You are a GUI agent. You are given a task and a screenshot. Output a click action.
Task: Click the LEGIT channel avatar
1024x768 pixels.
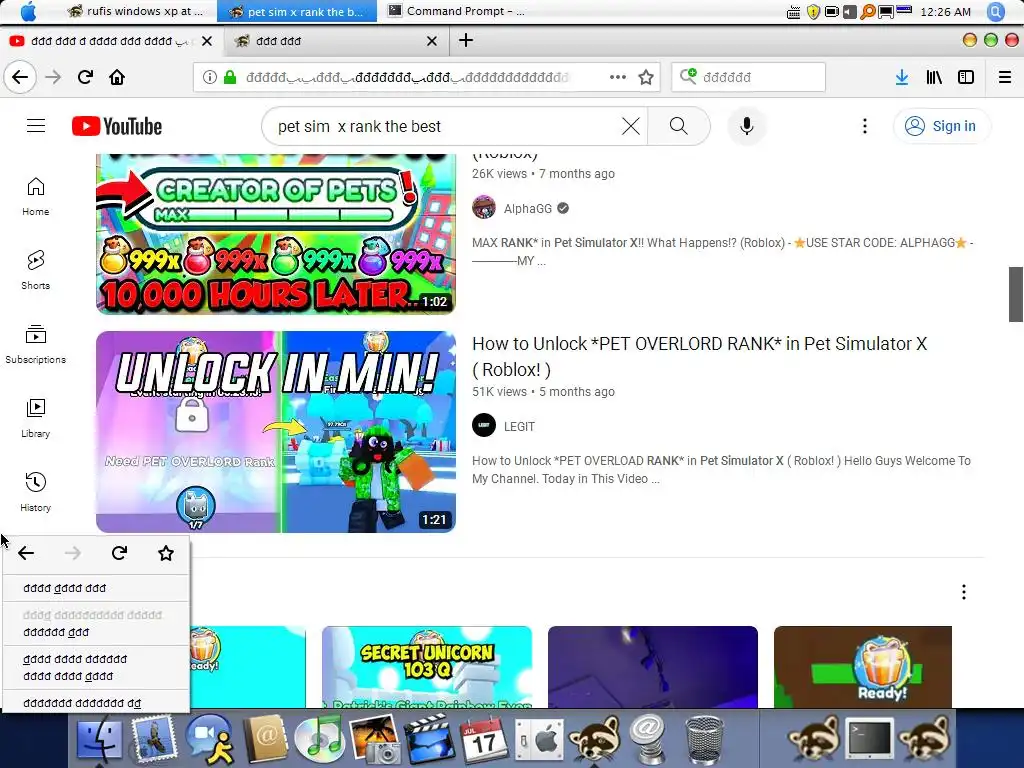click(484, 426)
